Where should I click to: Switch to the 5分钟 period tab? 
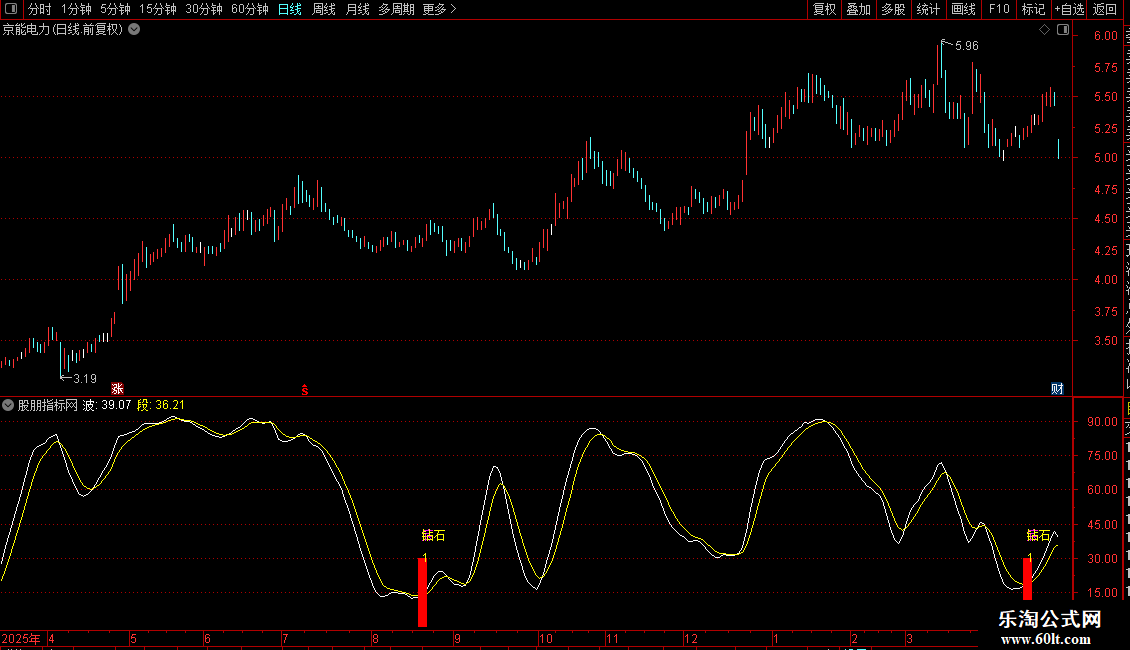[115, 9]
